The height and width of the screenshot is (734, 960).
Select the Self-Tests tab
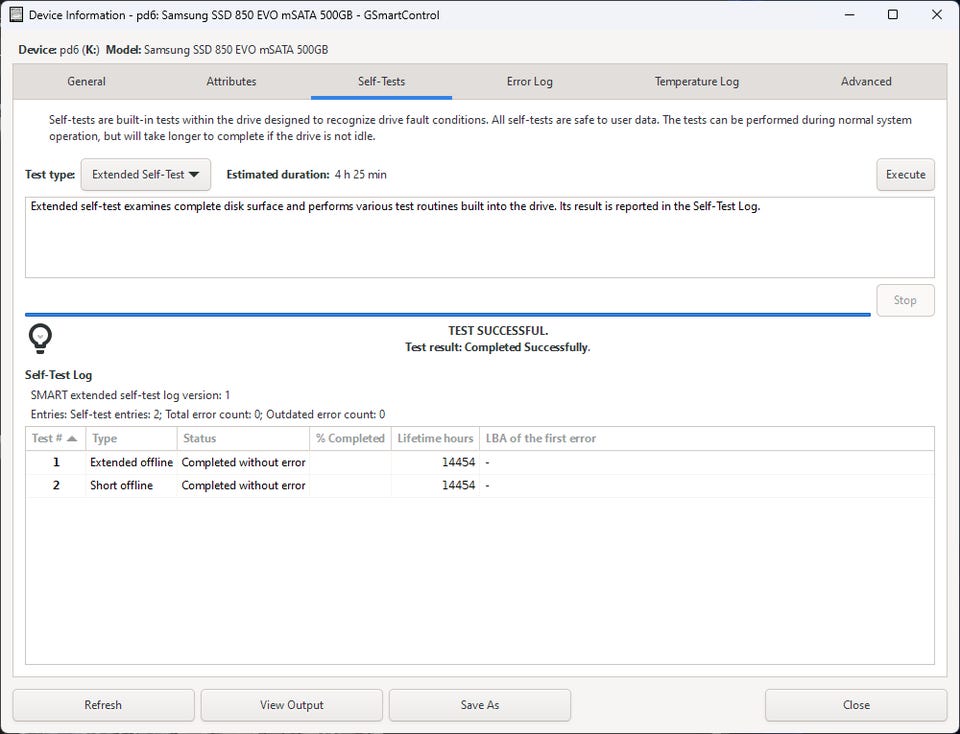click(381, 81)
